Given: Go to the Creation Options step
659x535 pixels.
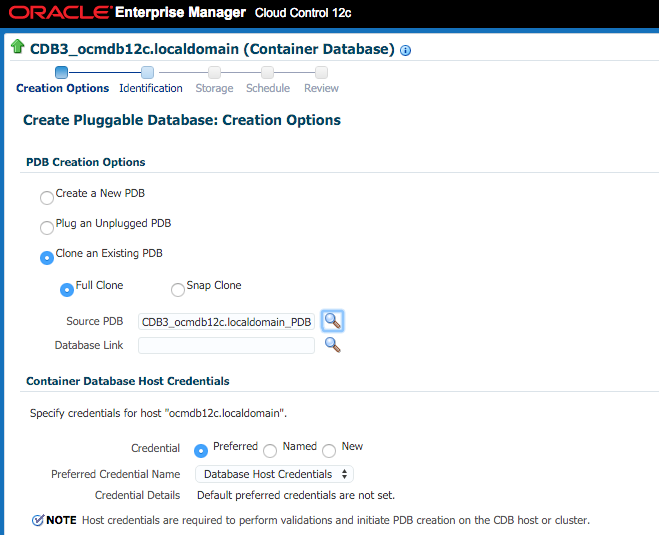Looking at the screenshot, I should click(63, 88).
